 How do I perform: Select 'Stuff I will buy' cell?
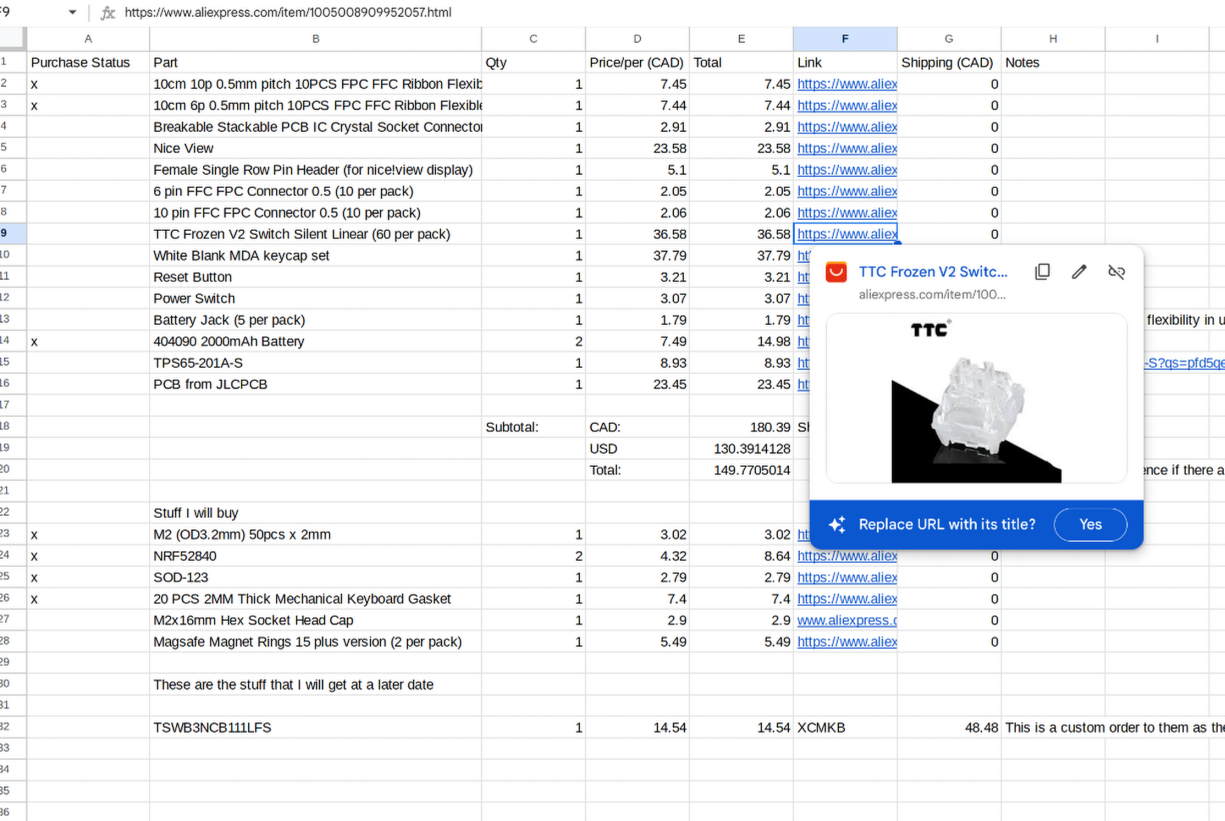[x=316, y=513]
